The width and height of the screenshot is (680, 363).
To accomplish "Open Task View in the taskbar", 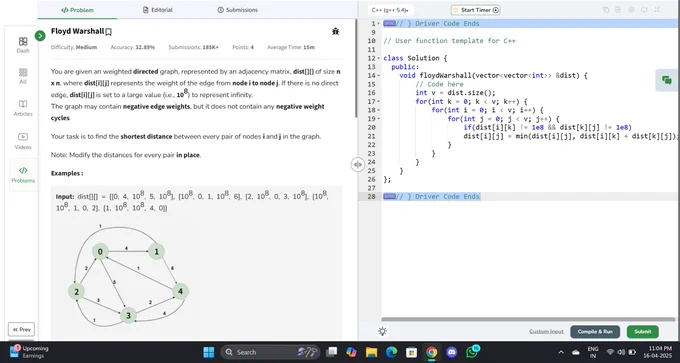I will tap(332, 352).
